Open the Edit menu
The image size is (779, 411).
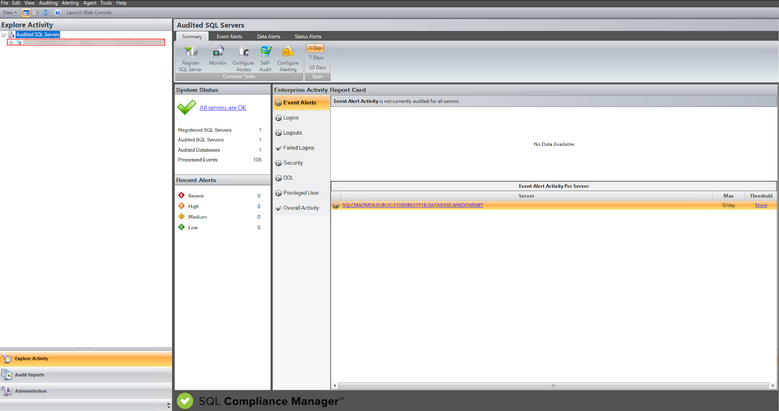[x=16, y=3]
